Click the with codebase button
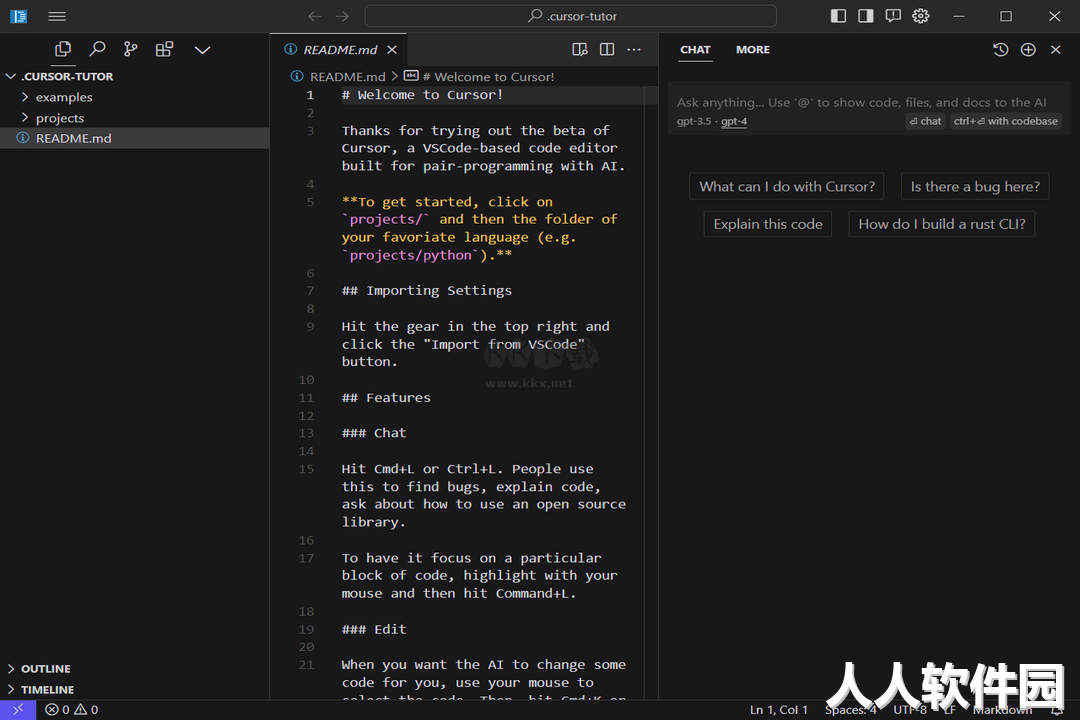Image resolution: width=1080 pixels, height=720 pixels. click(x=1006, y=121)
